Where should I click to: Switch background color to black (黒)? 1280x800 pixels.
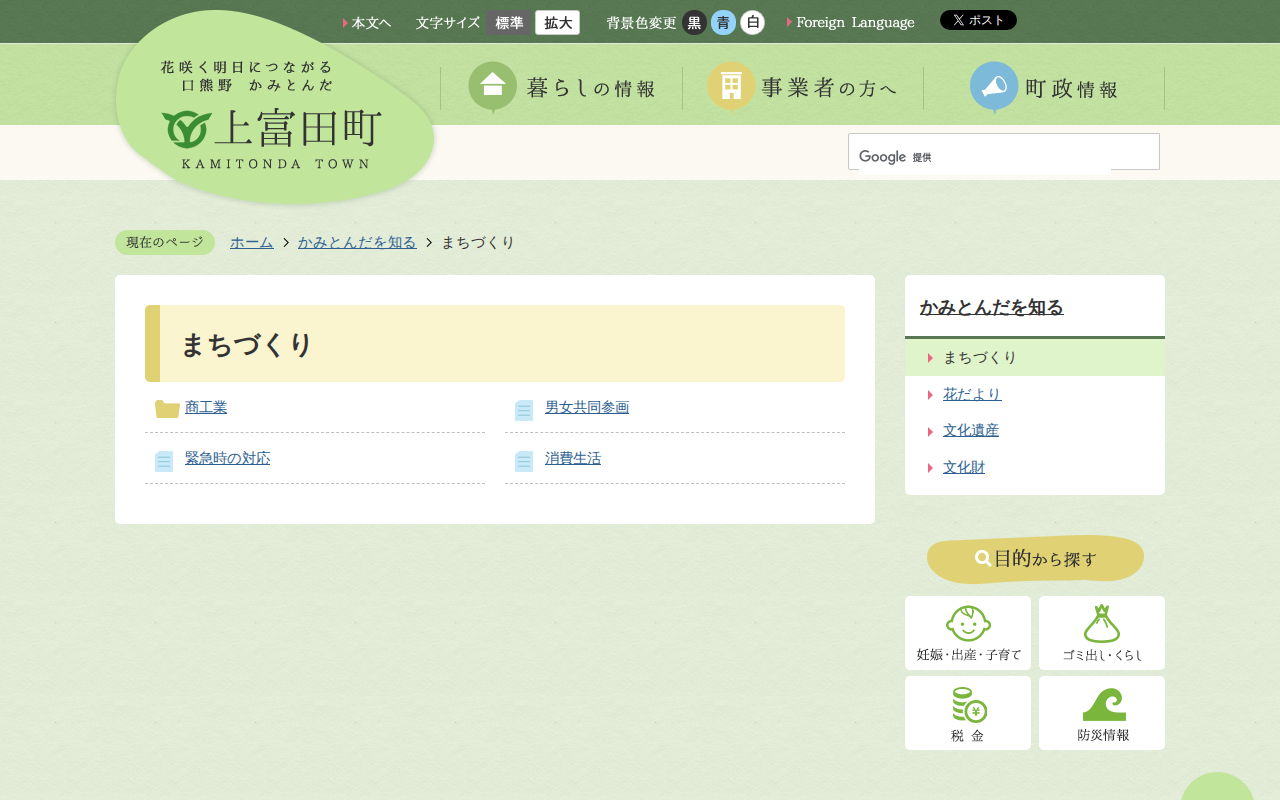pos(694,23)
